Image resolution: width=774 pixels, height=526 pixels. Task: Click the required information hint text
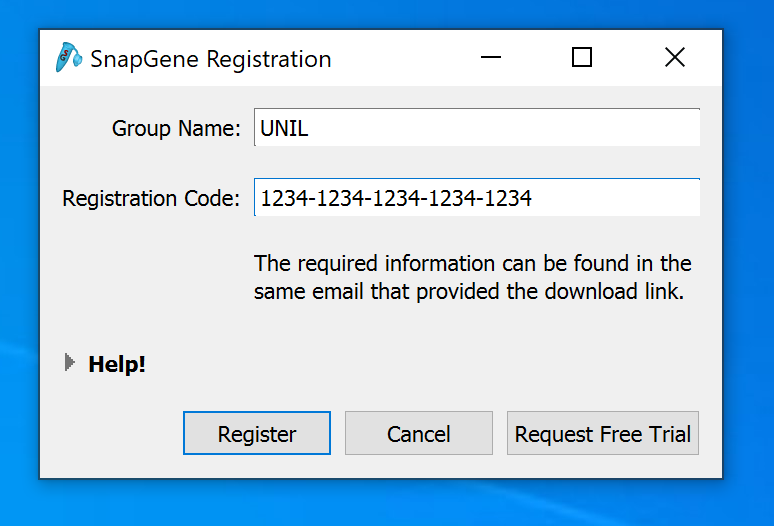(472, 278)
